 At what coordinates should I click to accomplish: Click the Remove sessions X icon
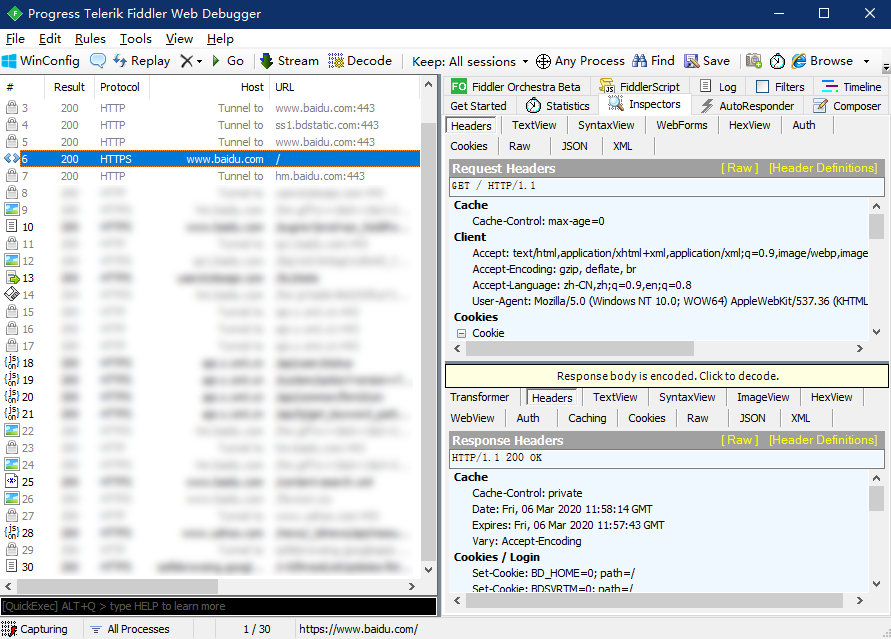(x=186, y=61)
